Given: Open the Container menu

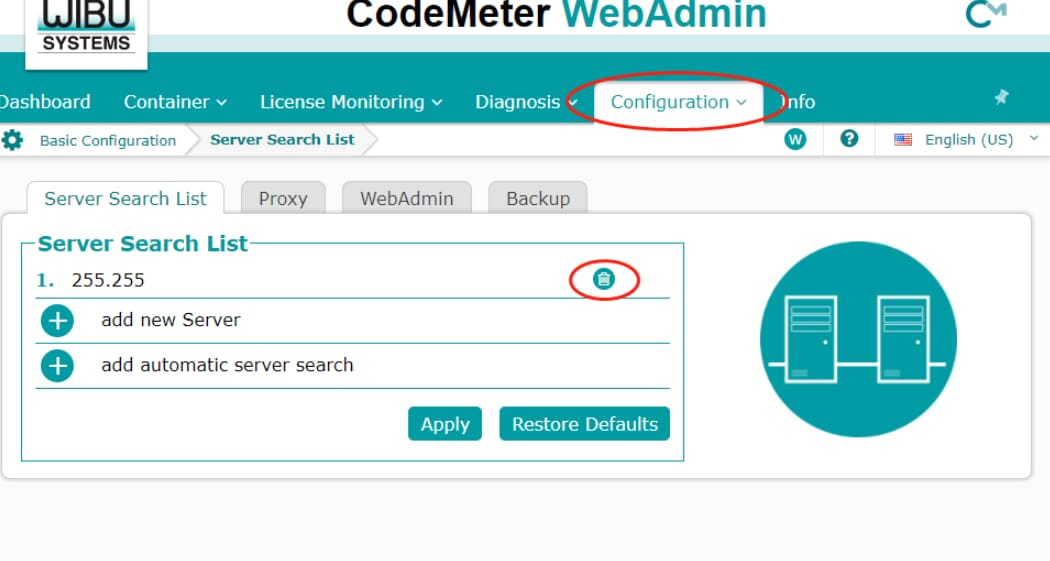Looking at the screenshot, I should [175, 102].
